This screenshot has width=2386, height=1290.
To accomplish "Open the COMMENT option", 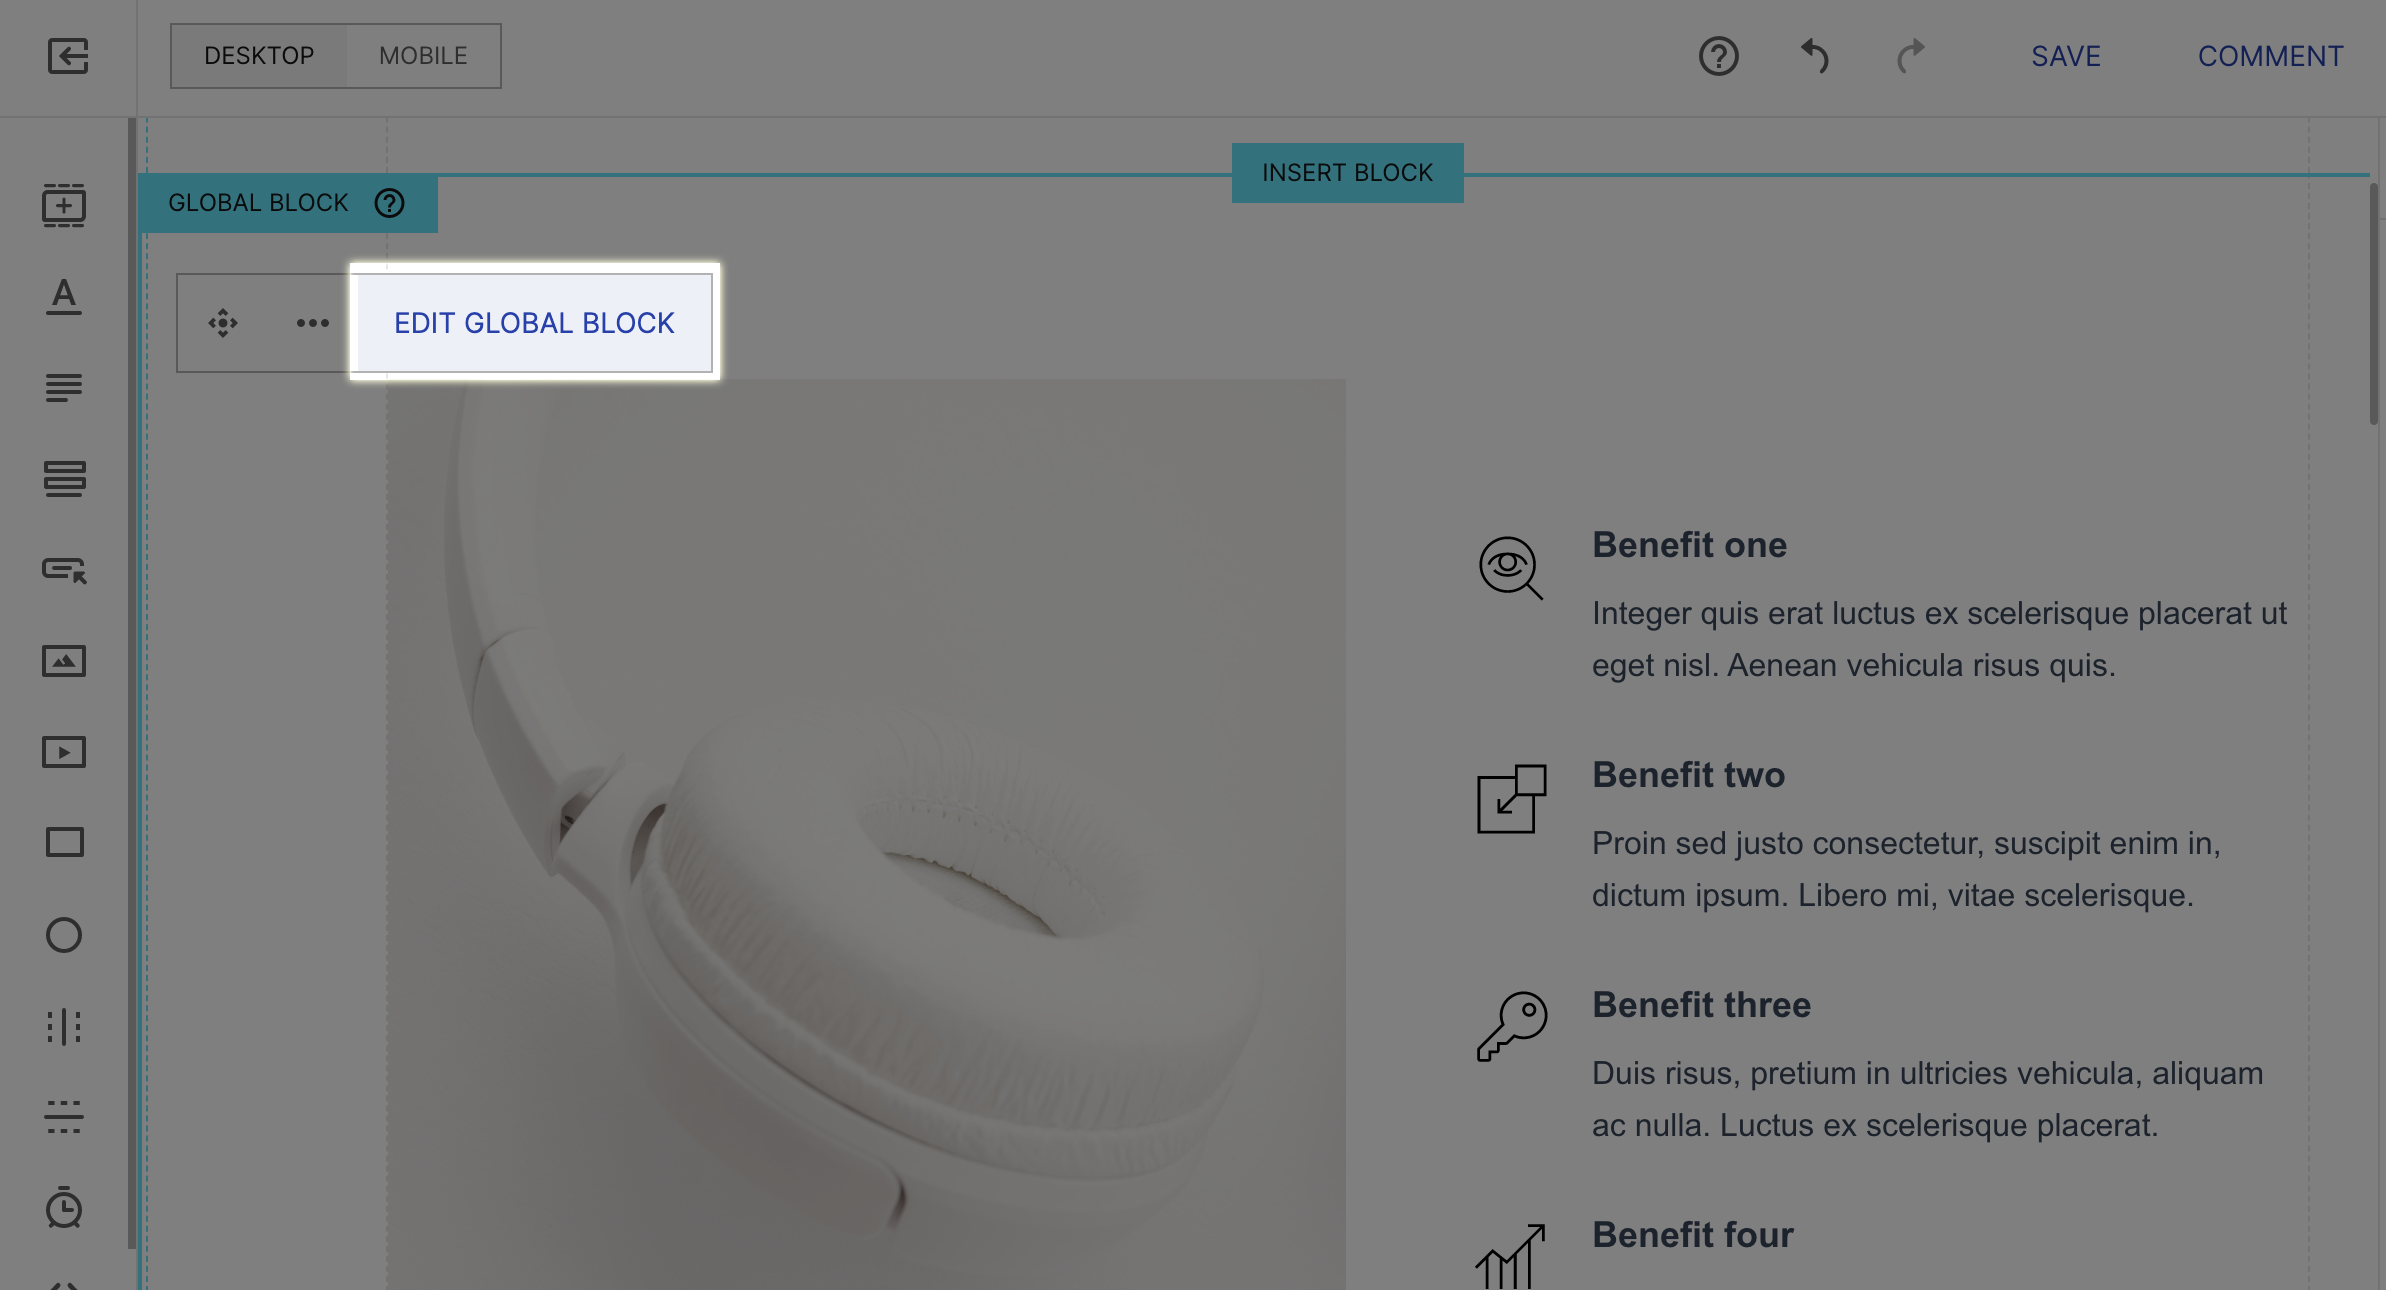I will 2270,56.
